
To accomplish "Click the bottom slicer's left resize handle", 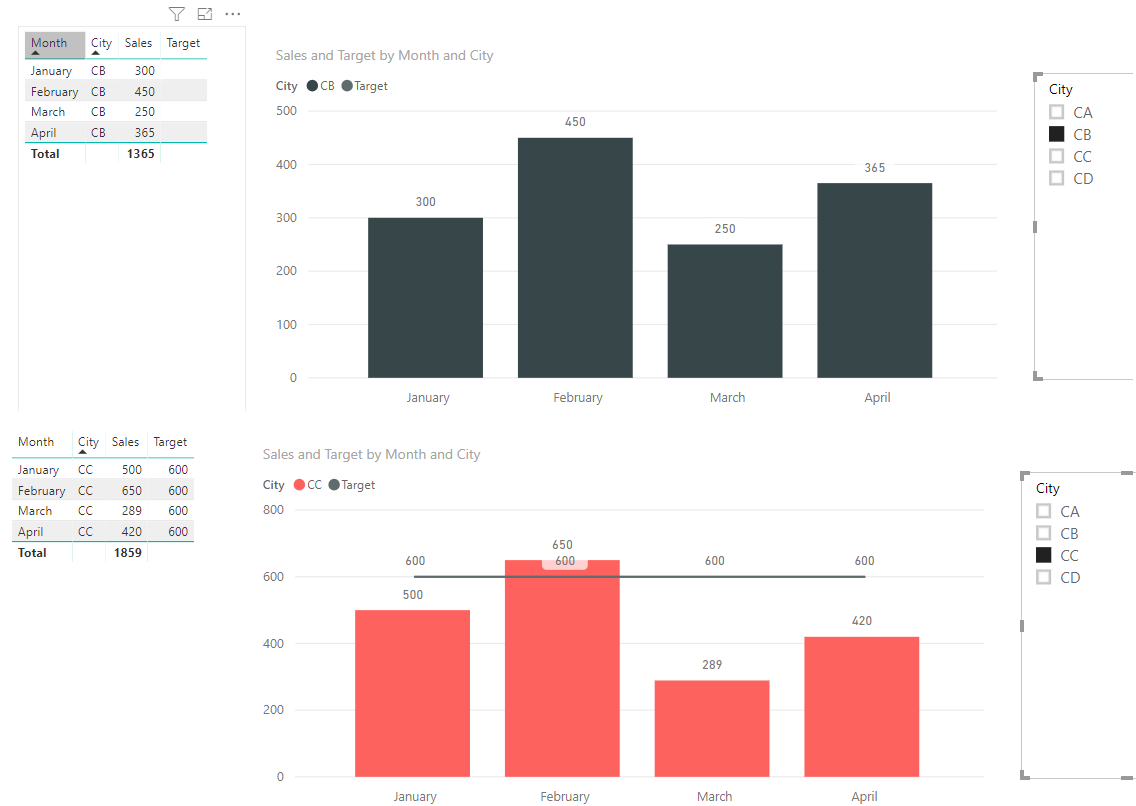I will tap(1022, 626).
